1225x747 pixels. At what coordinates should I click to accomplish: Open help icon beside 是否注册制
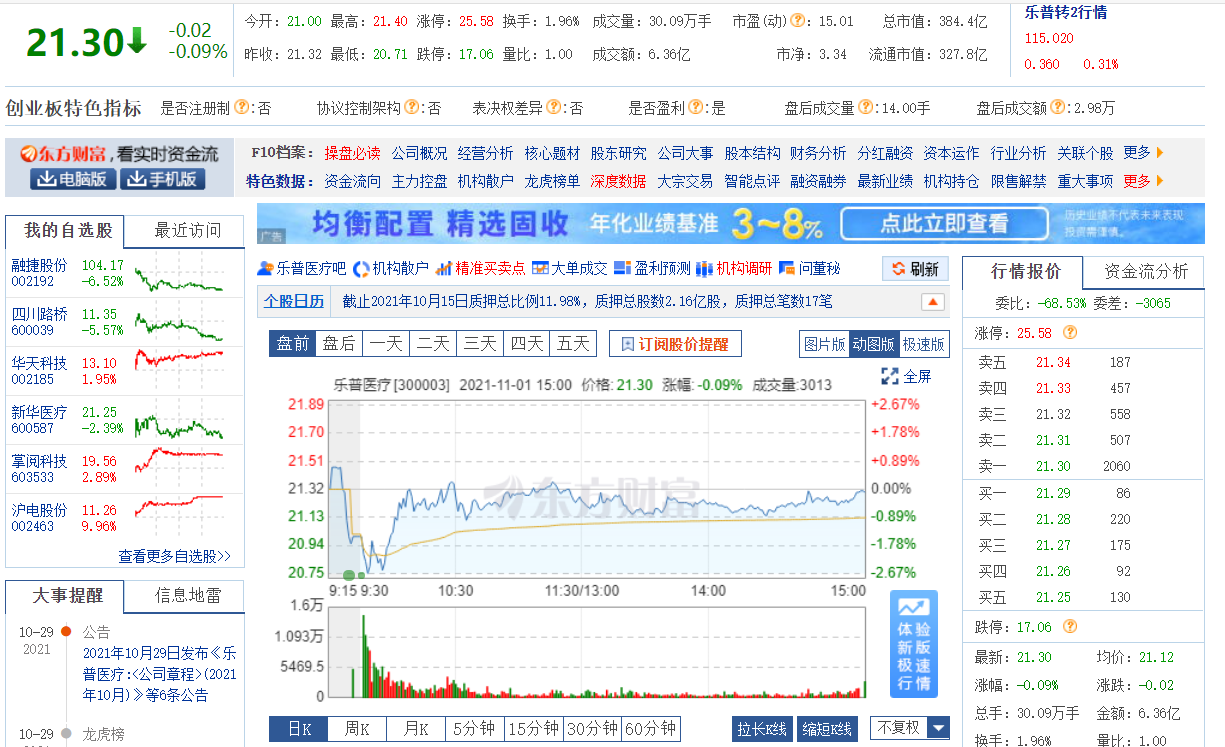[241, 107]
